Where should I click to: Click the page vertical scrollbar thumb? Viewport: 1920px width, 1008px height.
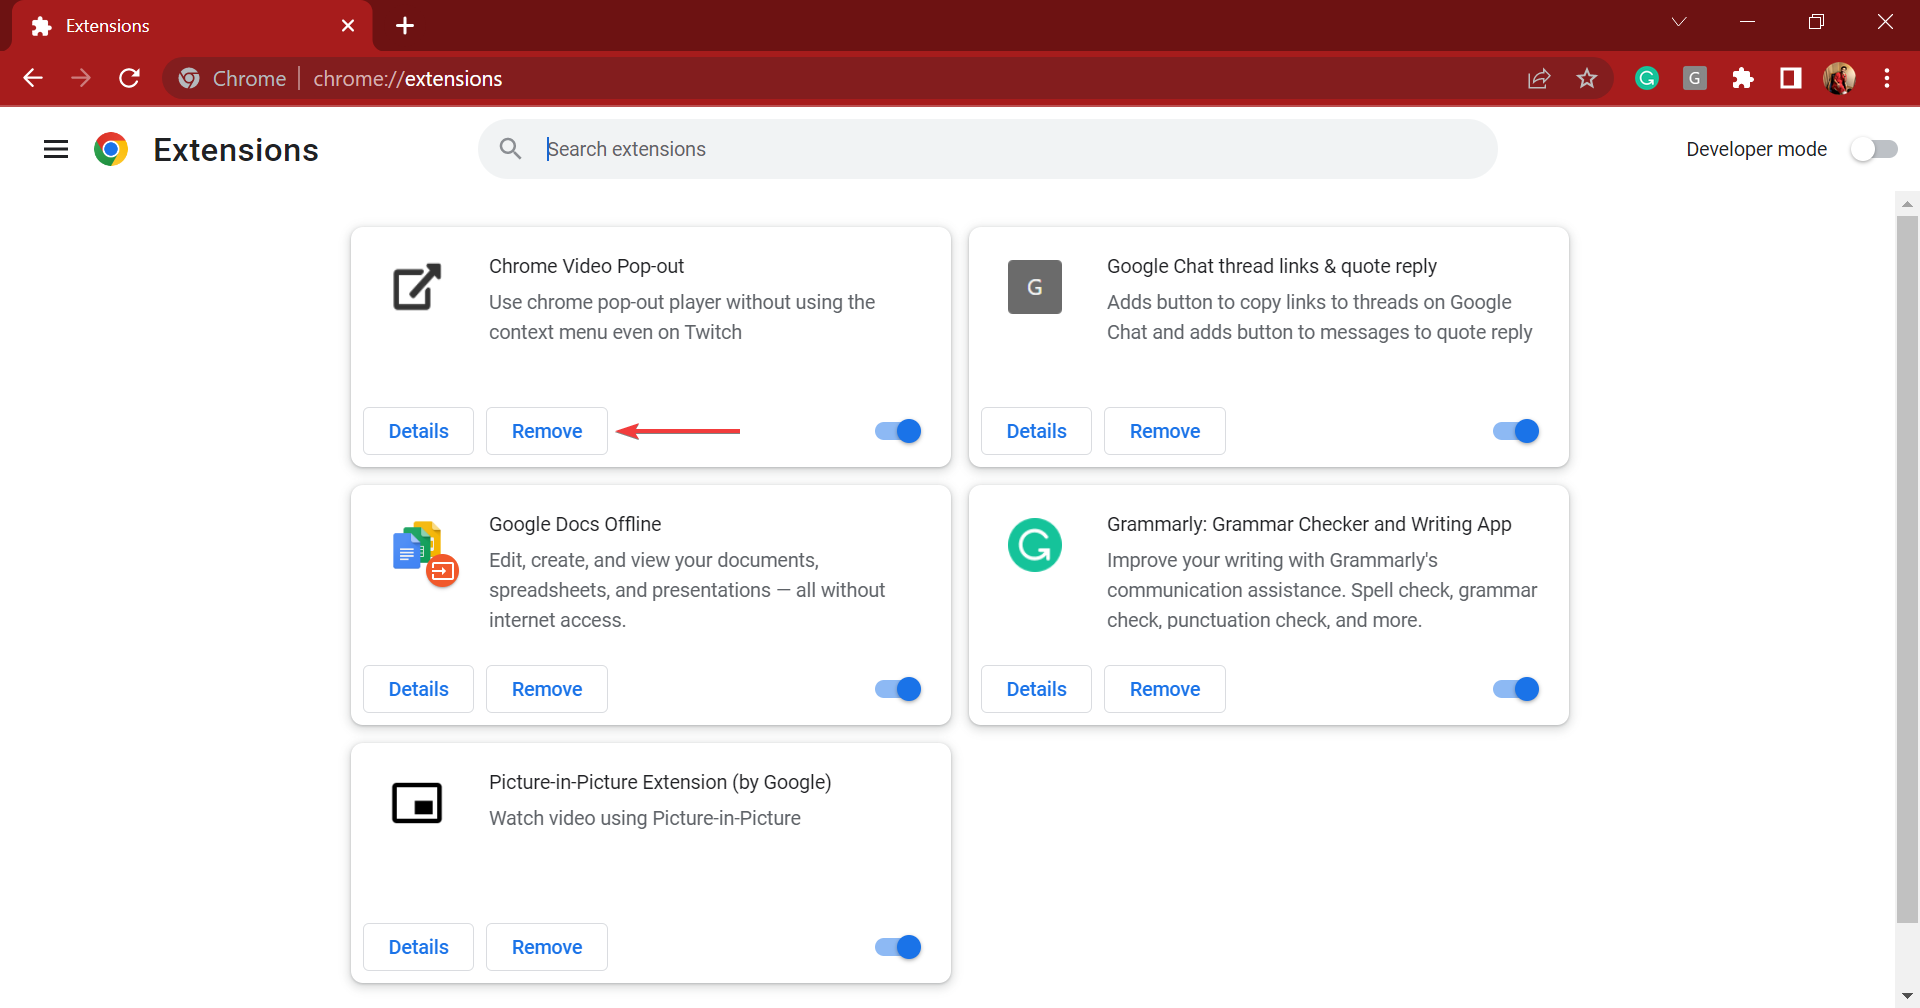[1907, 568]
